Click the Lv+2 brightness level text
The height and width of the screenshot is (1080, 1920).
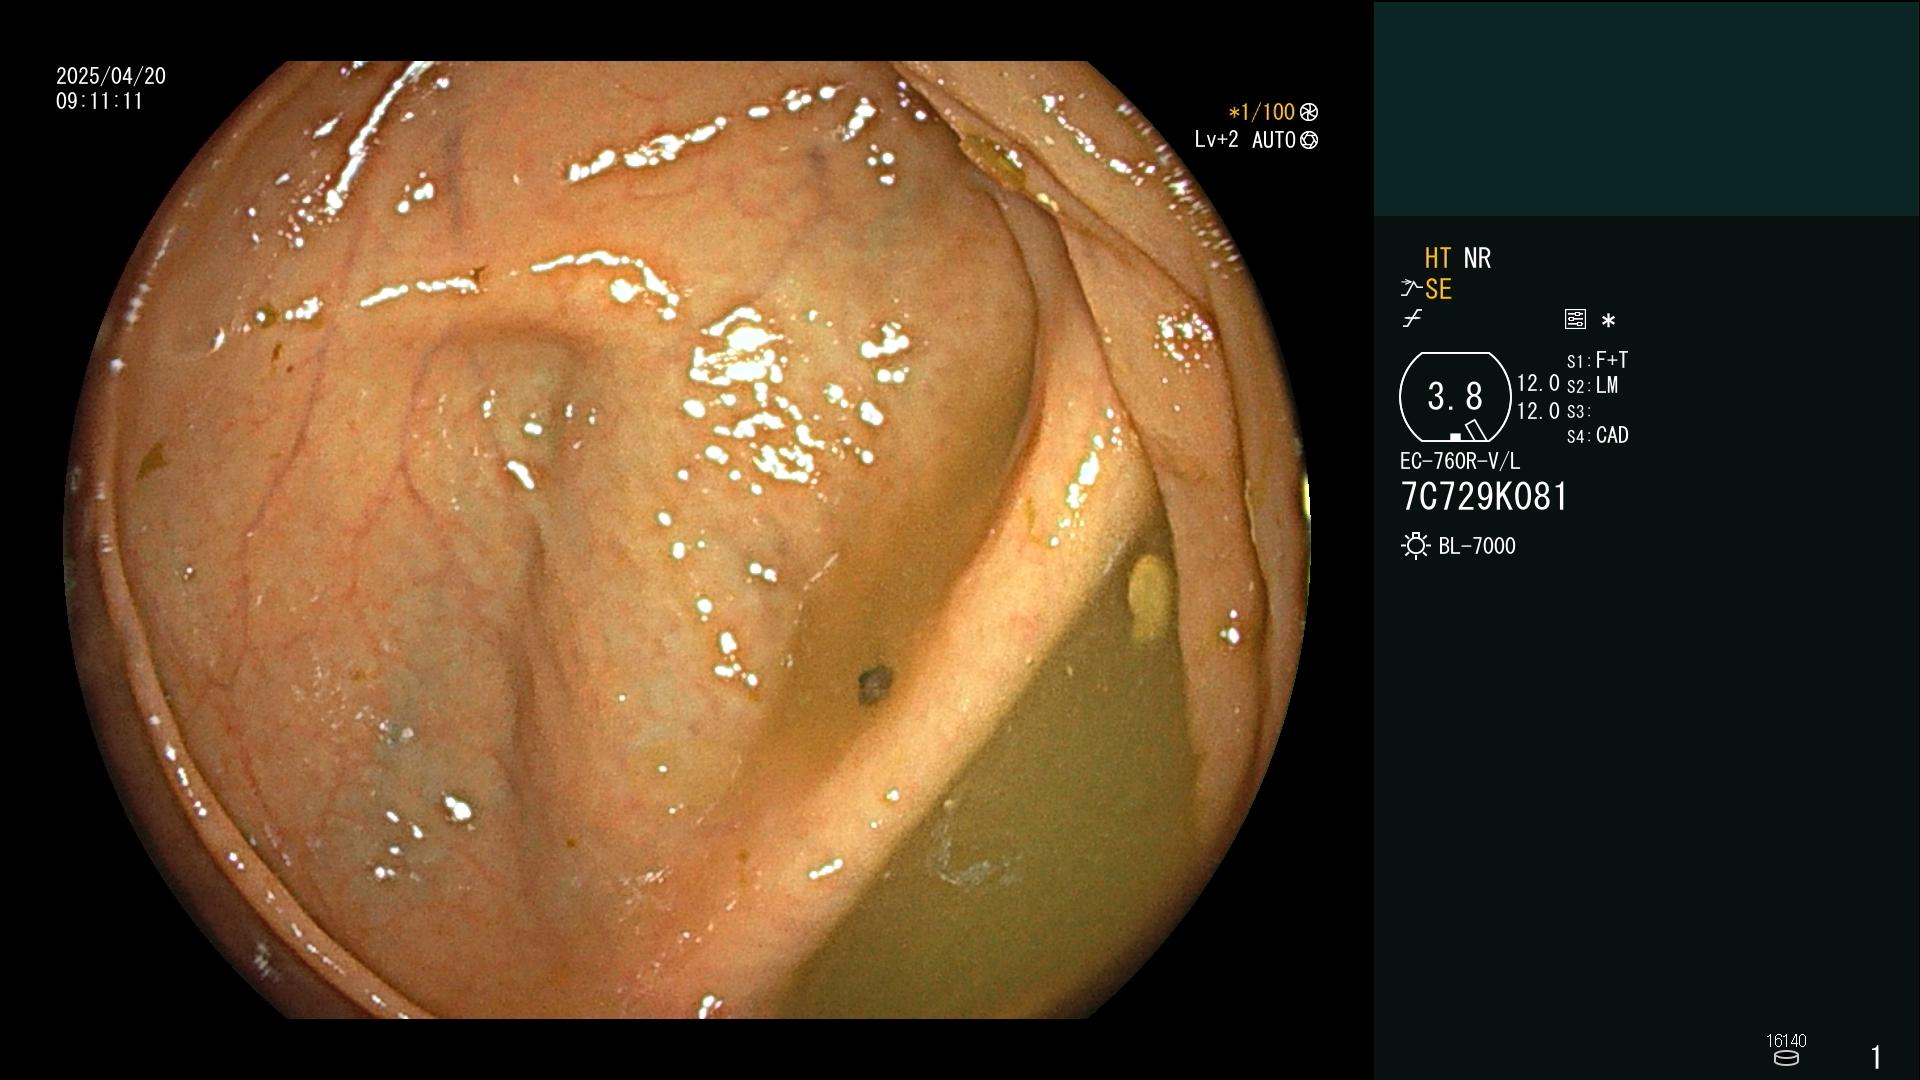pos(1216,140)
